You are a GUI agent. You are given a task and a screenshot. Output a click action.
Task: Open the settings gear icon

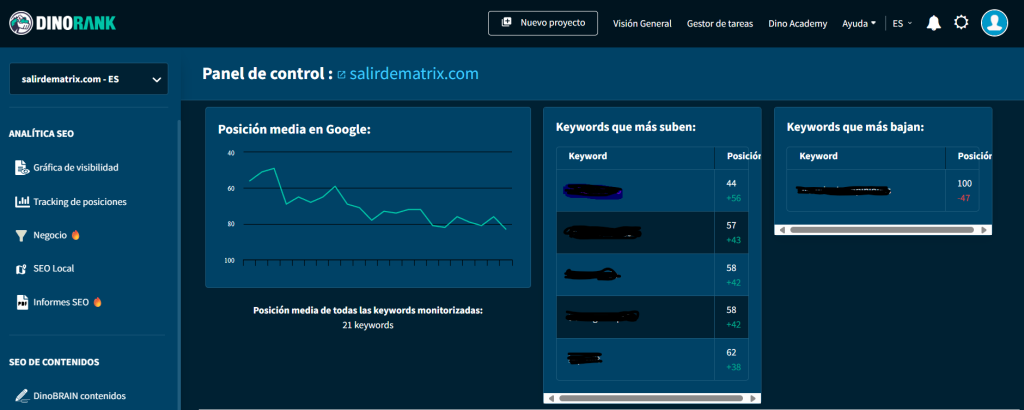pos(961,23)
